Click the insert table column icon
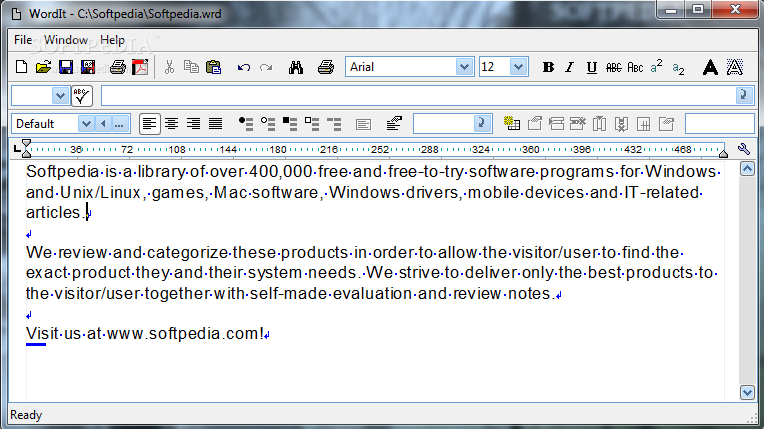 click(x=599, y=123)
